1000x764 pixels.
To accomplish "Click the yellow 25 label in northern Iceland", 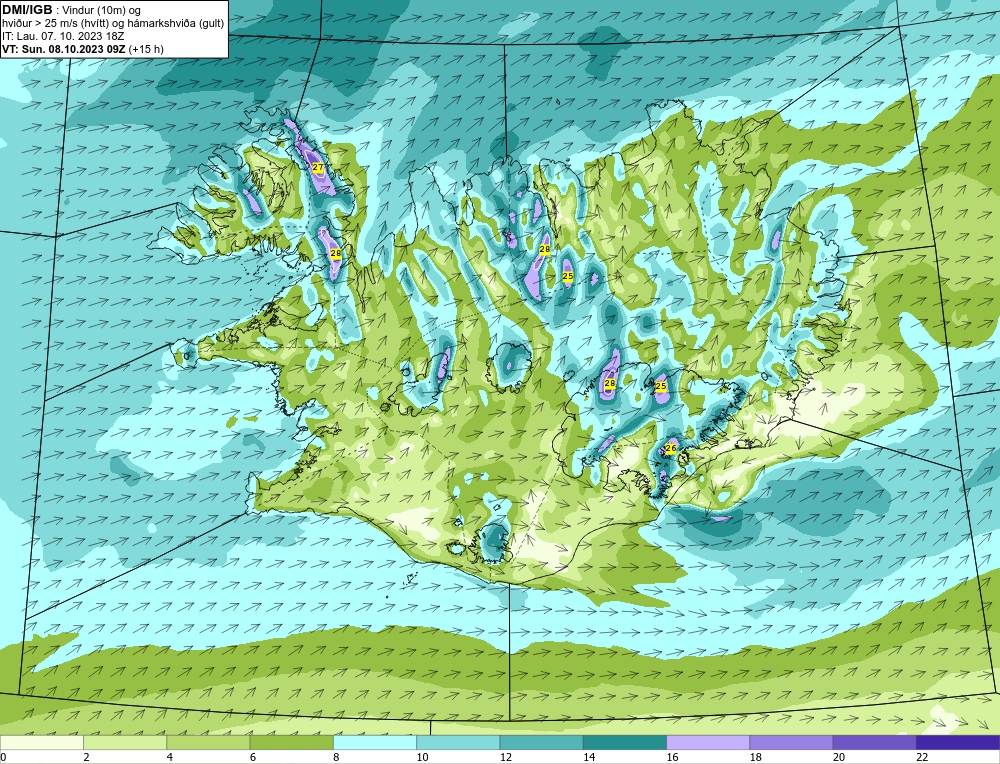I will [568, 276].
